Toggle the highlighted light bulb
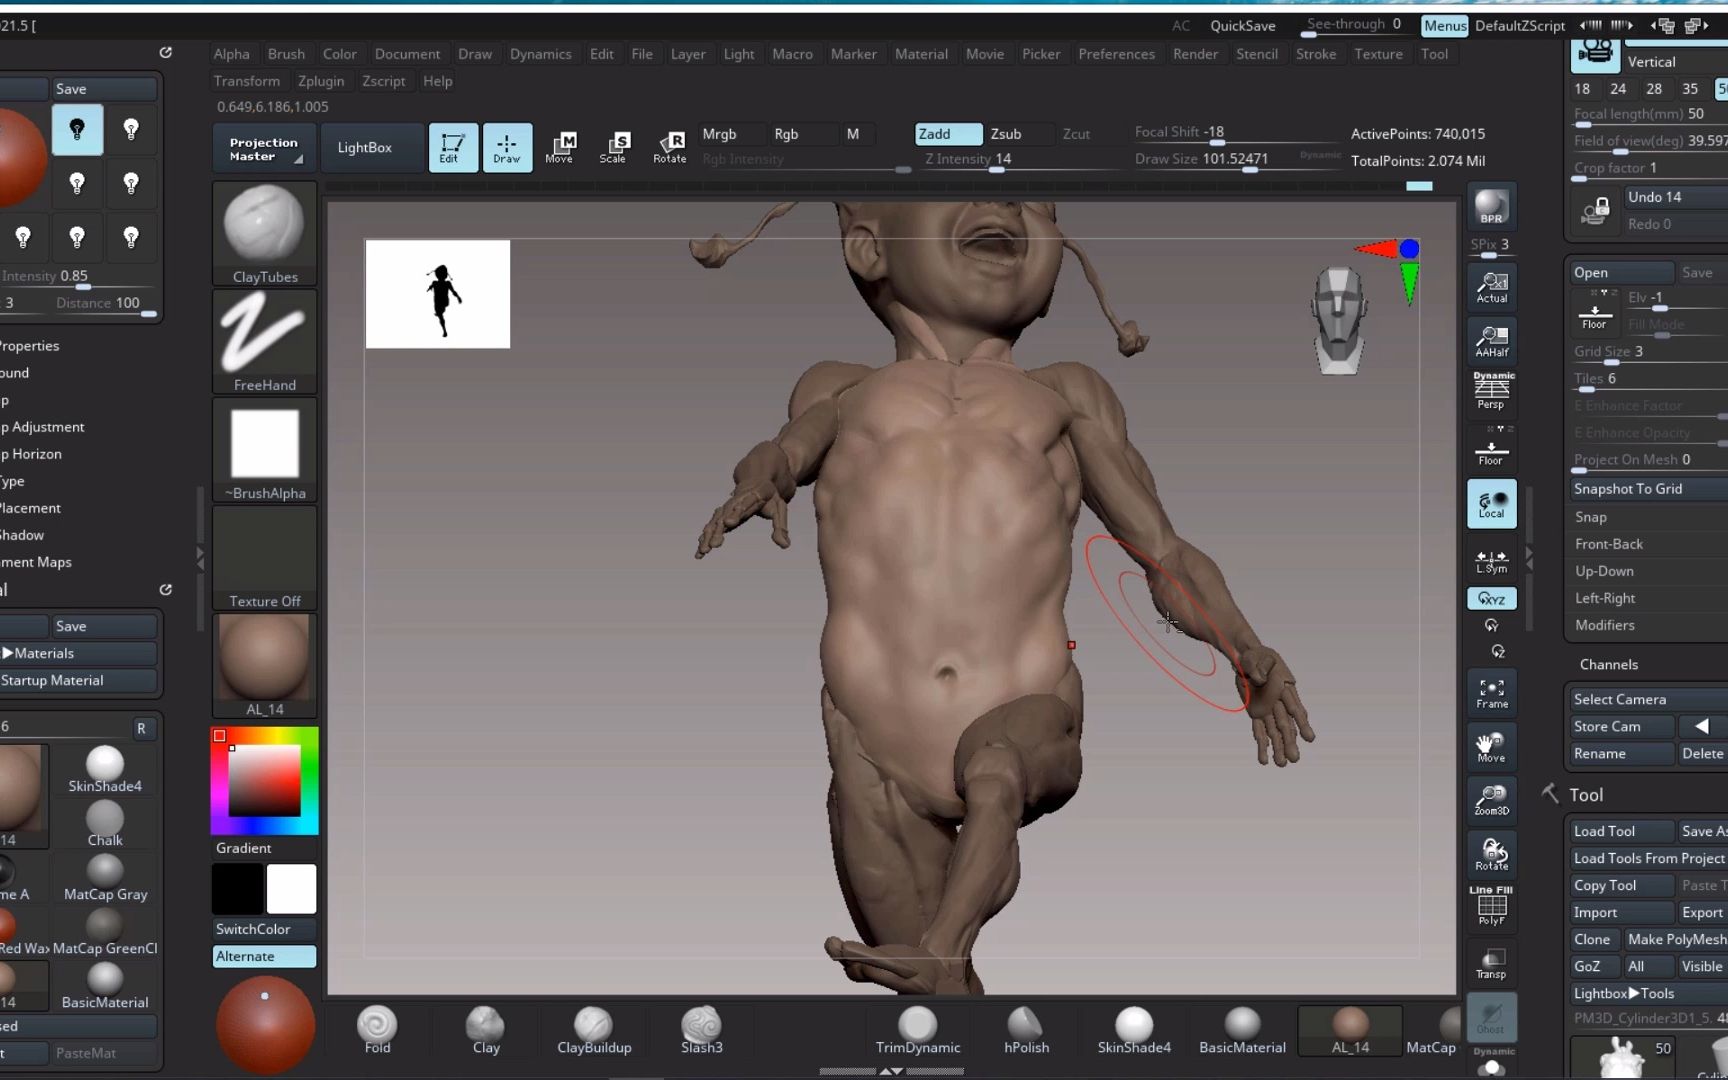 [77, 129]
